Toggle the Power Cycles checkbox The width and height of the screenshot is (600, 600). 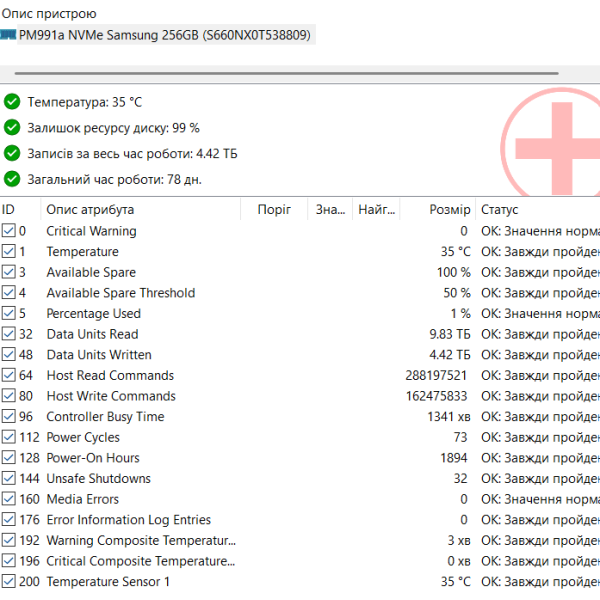pyautogui.click(x=8, y=437)
